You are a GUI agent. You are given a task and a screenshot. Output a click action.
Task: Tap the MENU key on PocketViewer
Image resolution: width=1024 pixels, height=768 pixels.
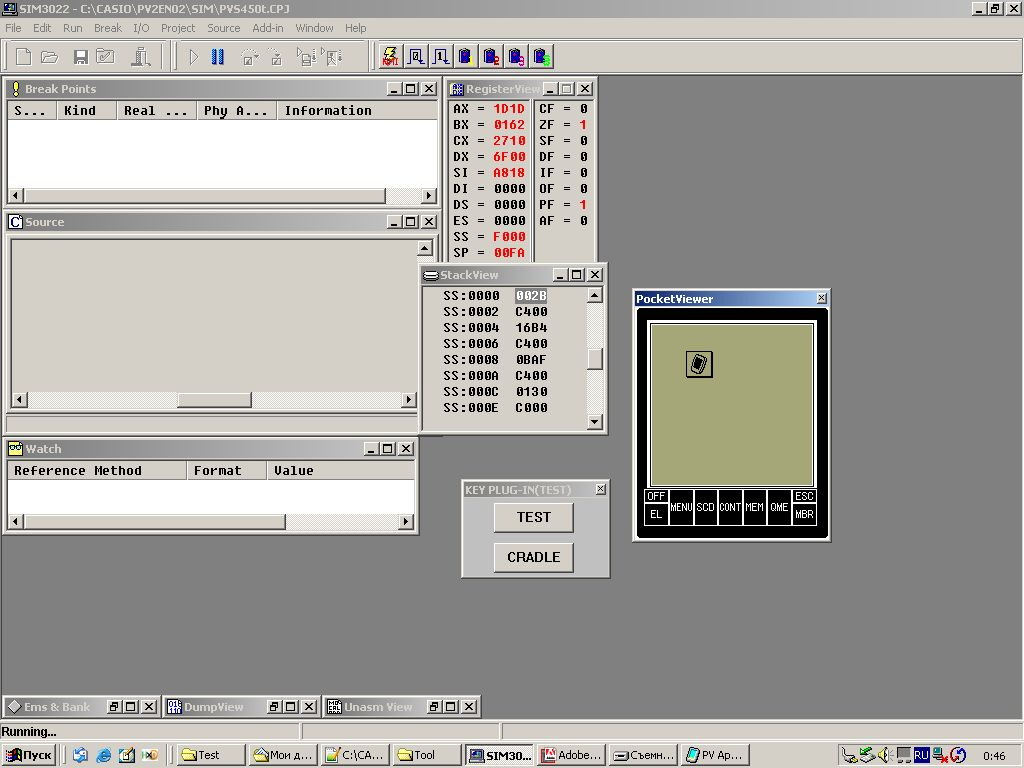[x=680, y=507]
